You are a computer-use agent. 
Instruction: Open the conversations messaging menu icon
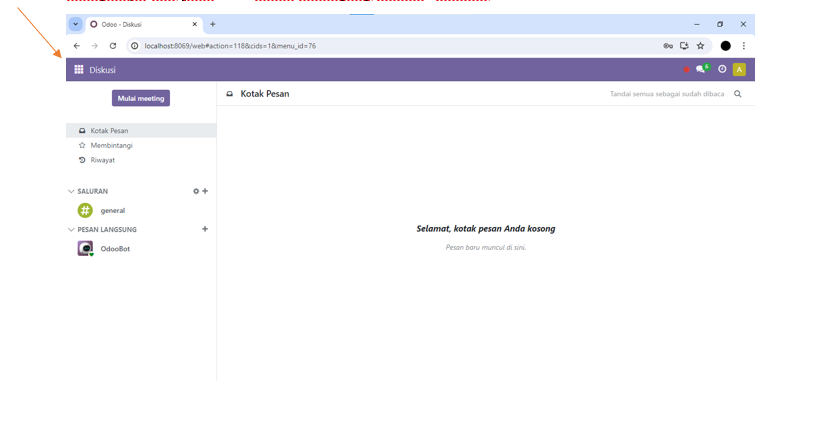(702, 69)
